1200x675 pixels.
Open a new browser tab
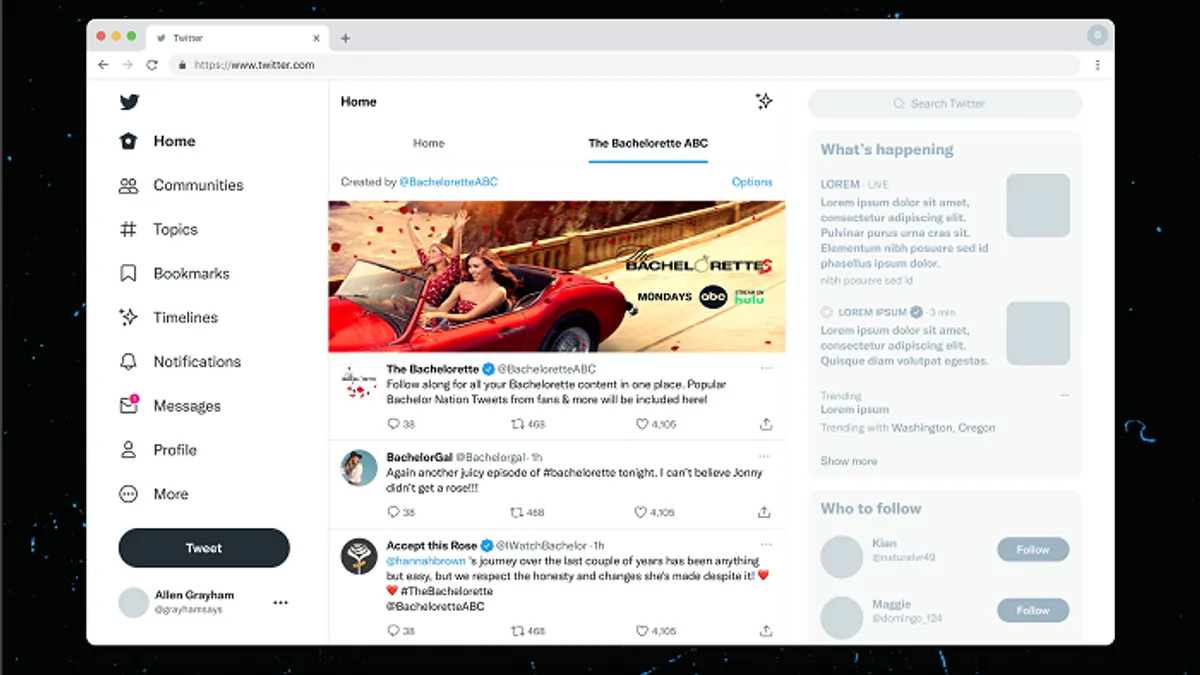(x=345, y=38)
